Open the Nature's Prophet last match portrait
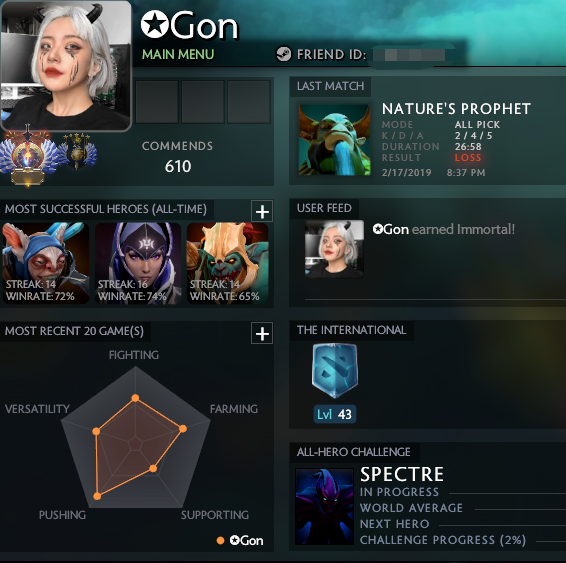This screenshot has height=563, width=566. [x=335, y=140]
